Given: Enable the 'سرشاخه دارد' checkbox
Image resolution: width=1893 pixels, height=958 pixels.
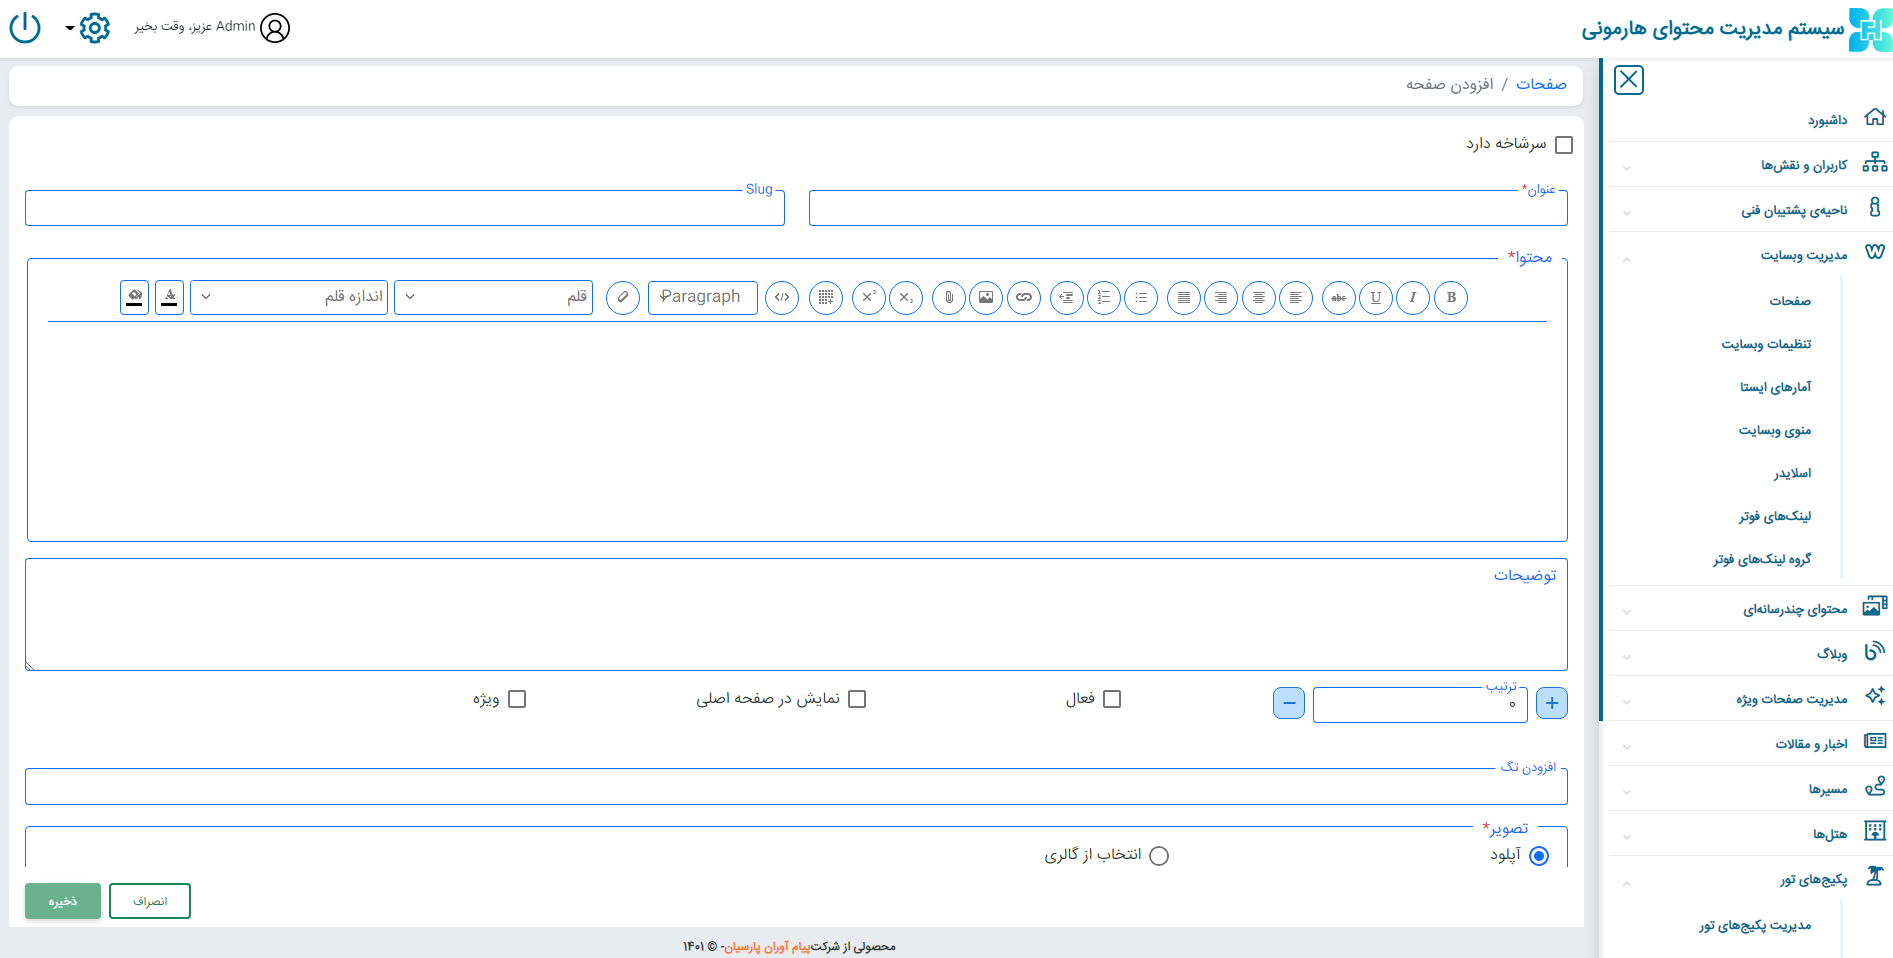Looking at the screenshot, I should tap(1564, 145).
